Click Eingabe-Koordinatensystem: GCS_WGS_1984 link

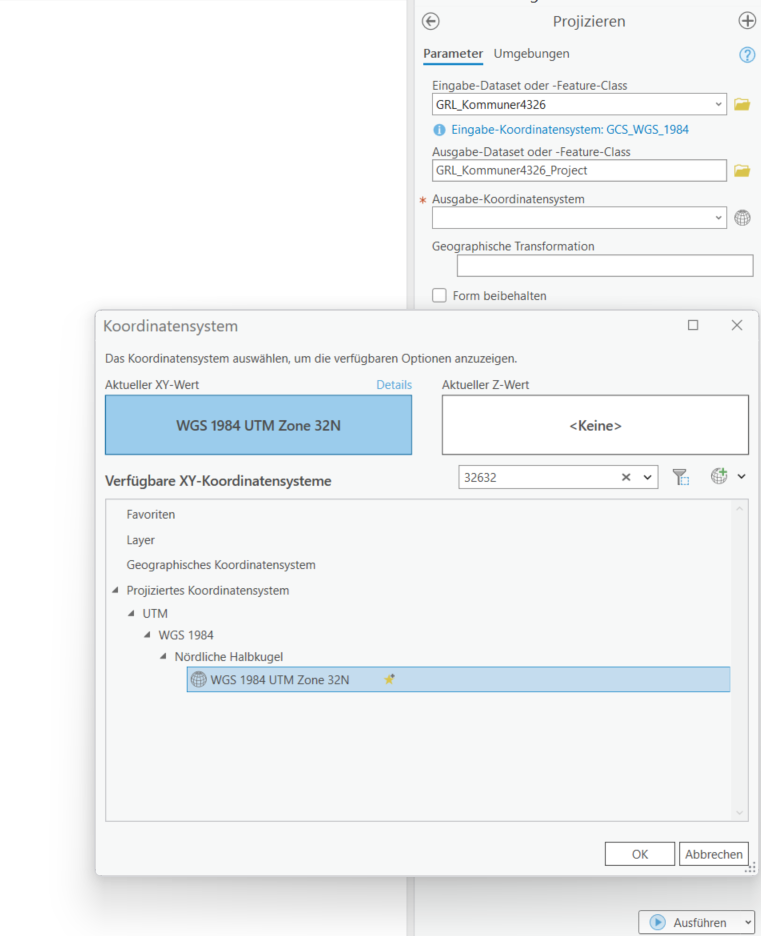pos(570,130)
